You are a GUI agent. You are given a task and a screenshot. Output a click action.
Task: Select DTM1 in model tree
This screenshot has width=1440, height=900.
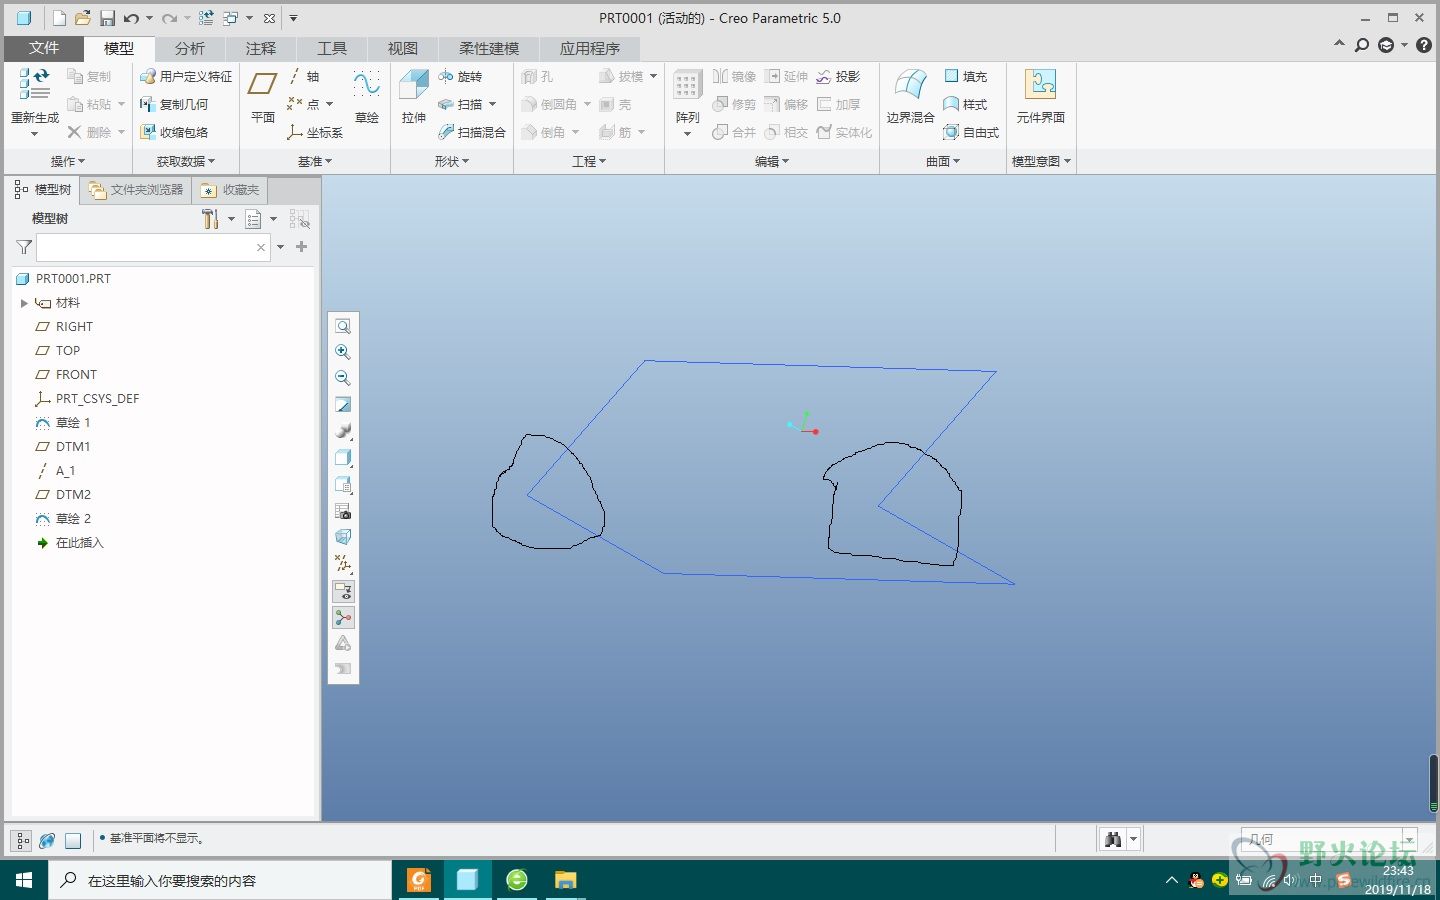pyautogui.click(x=73, y=447)
